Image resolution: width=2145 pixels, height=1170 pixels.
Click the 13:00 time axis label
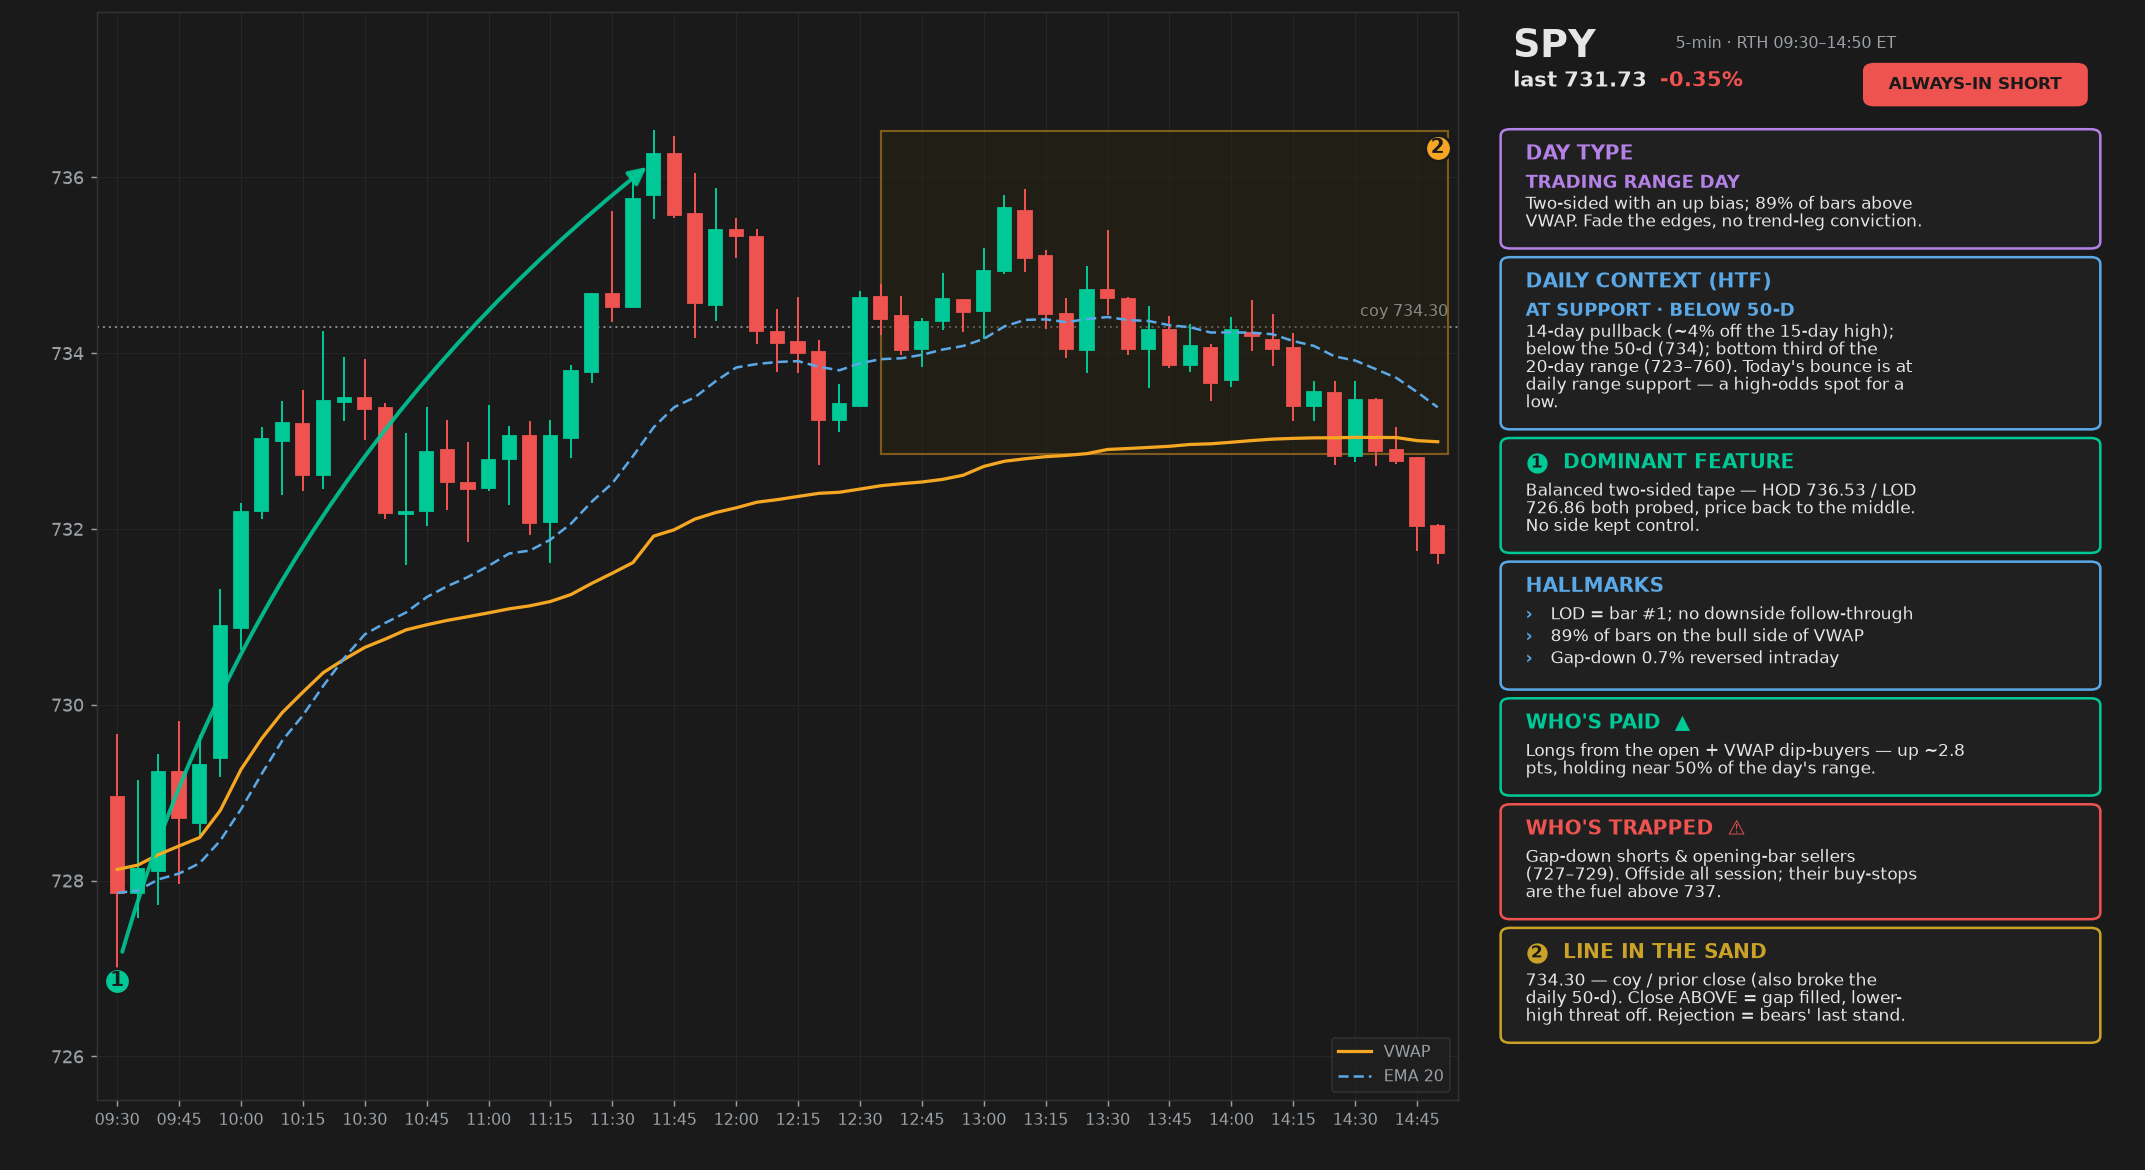coord(984,1119)
